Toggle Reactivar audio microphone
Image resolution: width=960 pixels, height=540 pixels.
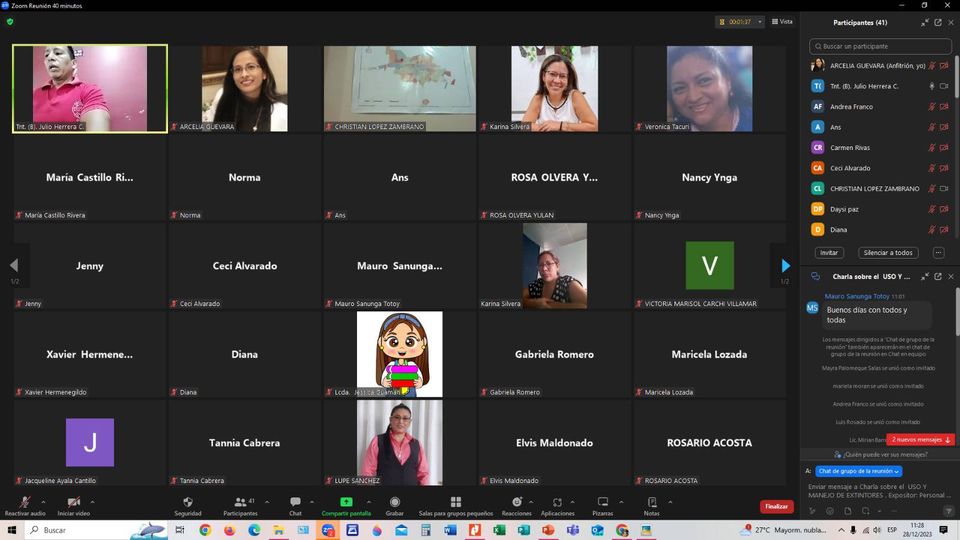pyautogui.click(x=24, y=502)
